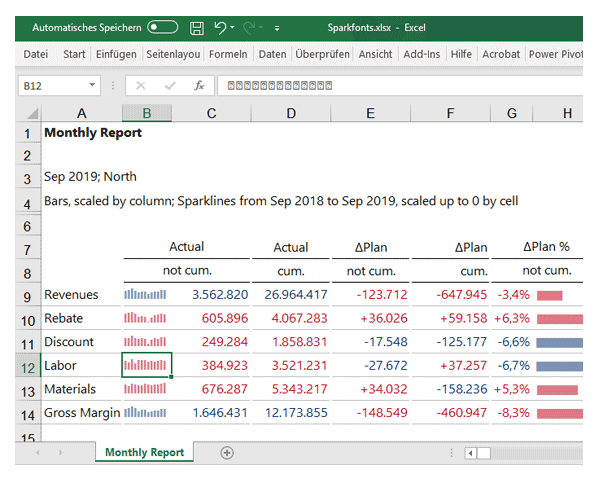
Task: Expand the Name Box dropdown arrow
Action: tap(93, 86)
